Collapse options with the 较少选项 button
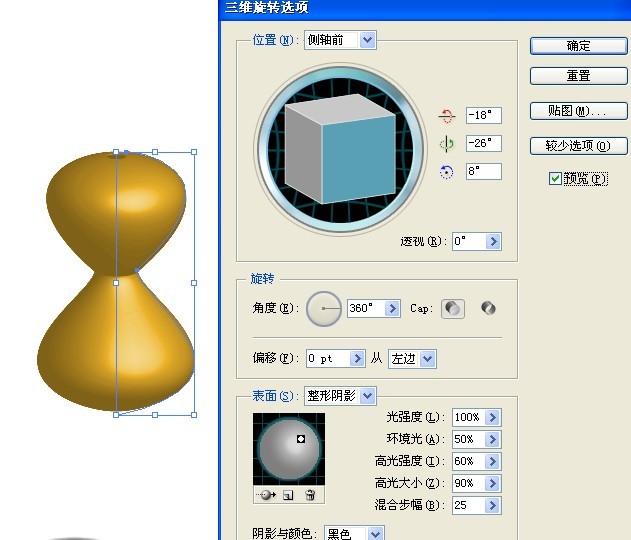 (578, 146)
